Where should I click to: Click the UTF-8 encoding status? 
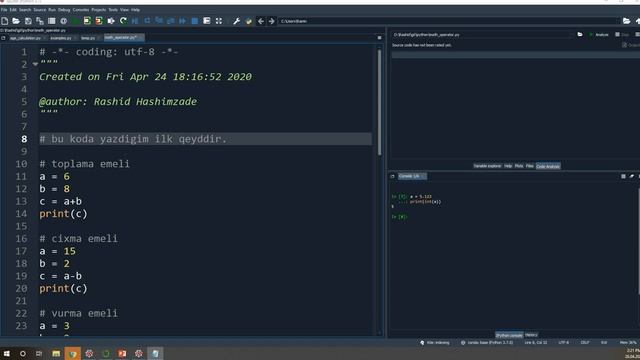(x=563, y=342)
